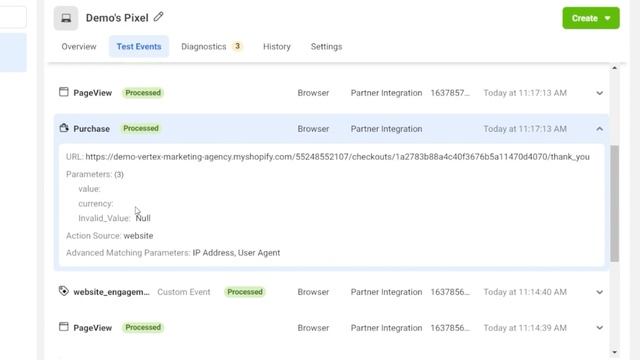The height and width of the screenshot is (360, 640).
Task: Expand the PageView event at 11:14:39 AM
Action: (599, 328)
